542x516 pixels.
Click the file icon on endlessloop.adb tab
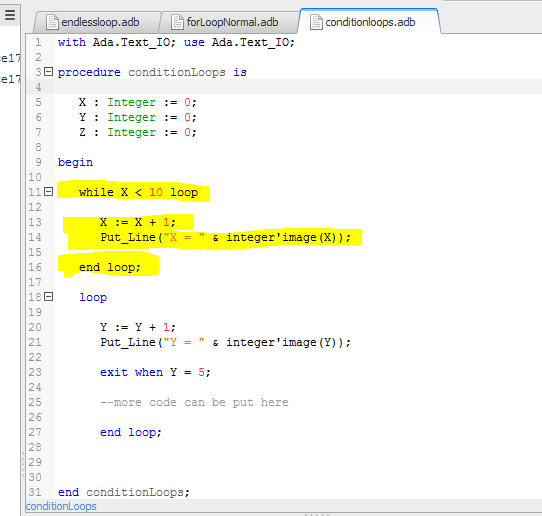52,22
